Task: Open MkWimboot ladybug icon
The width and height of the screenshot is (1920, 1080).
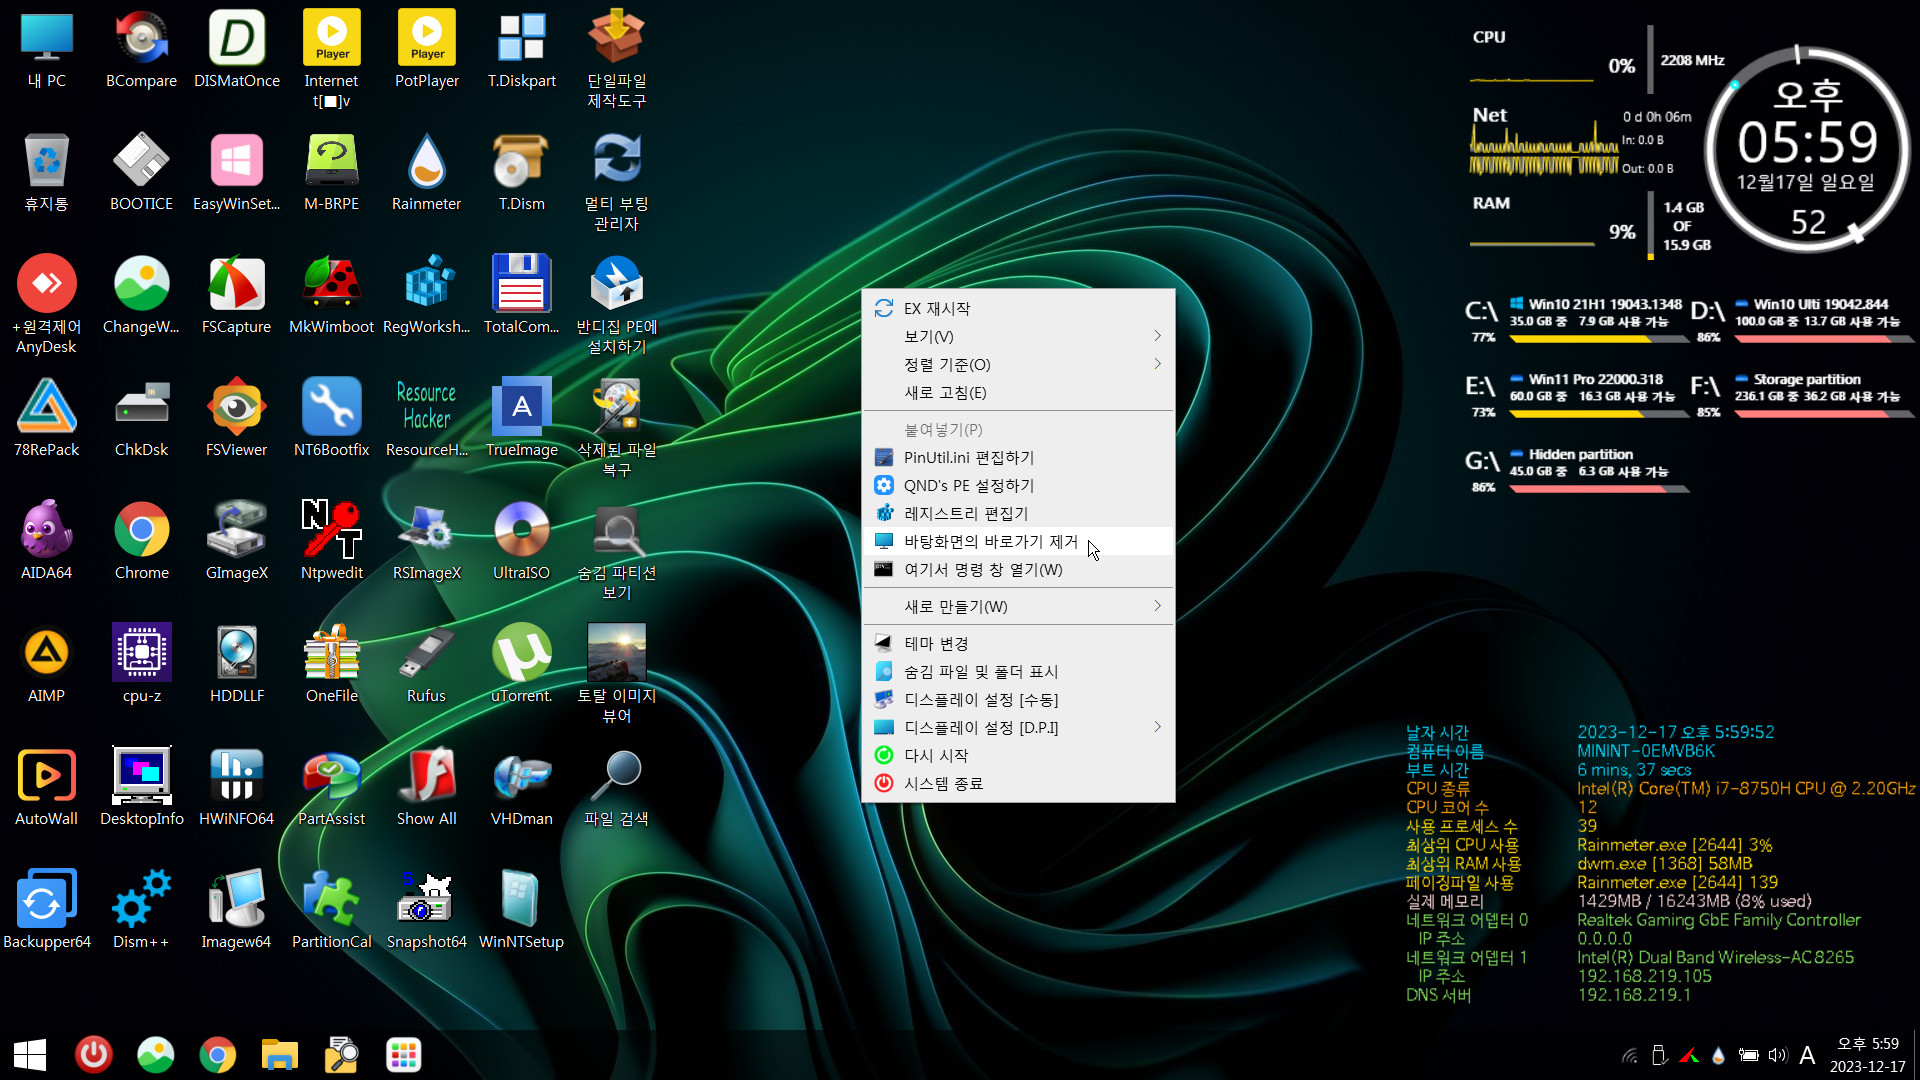Action: [332, 296]
